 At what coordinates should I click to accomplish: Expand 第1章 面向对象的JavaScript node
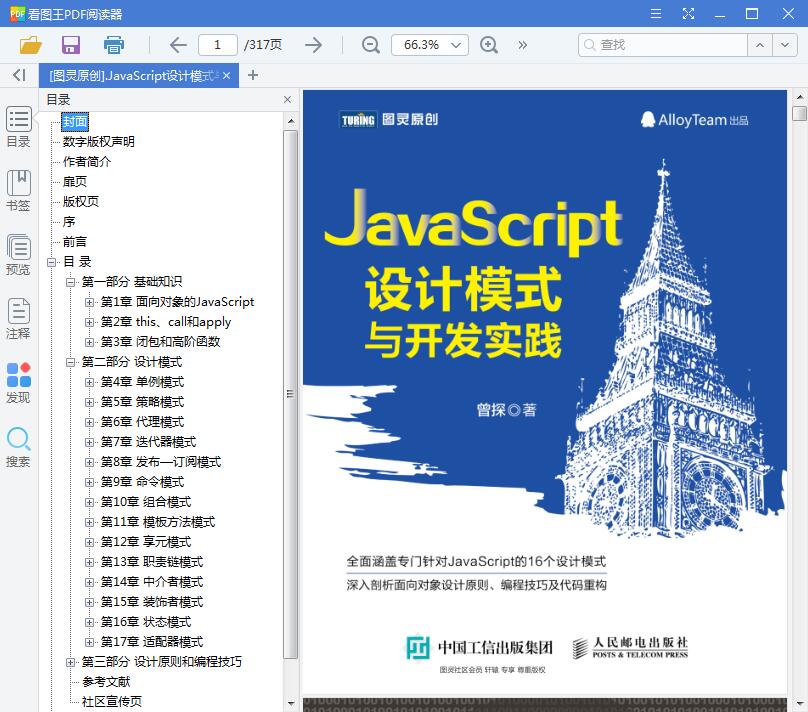(89, 302)
